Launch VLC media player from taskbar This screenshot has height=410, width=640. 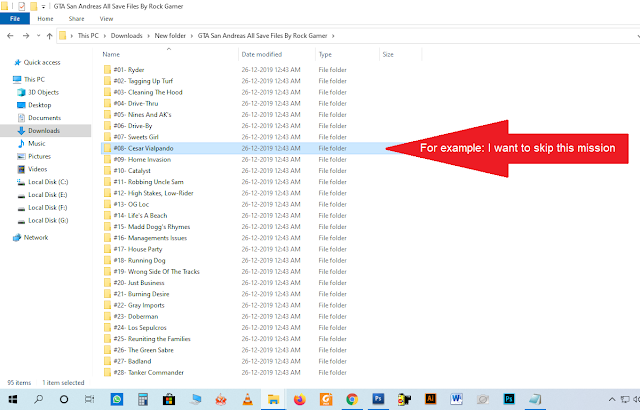coord(247,399)
